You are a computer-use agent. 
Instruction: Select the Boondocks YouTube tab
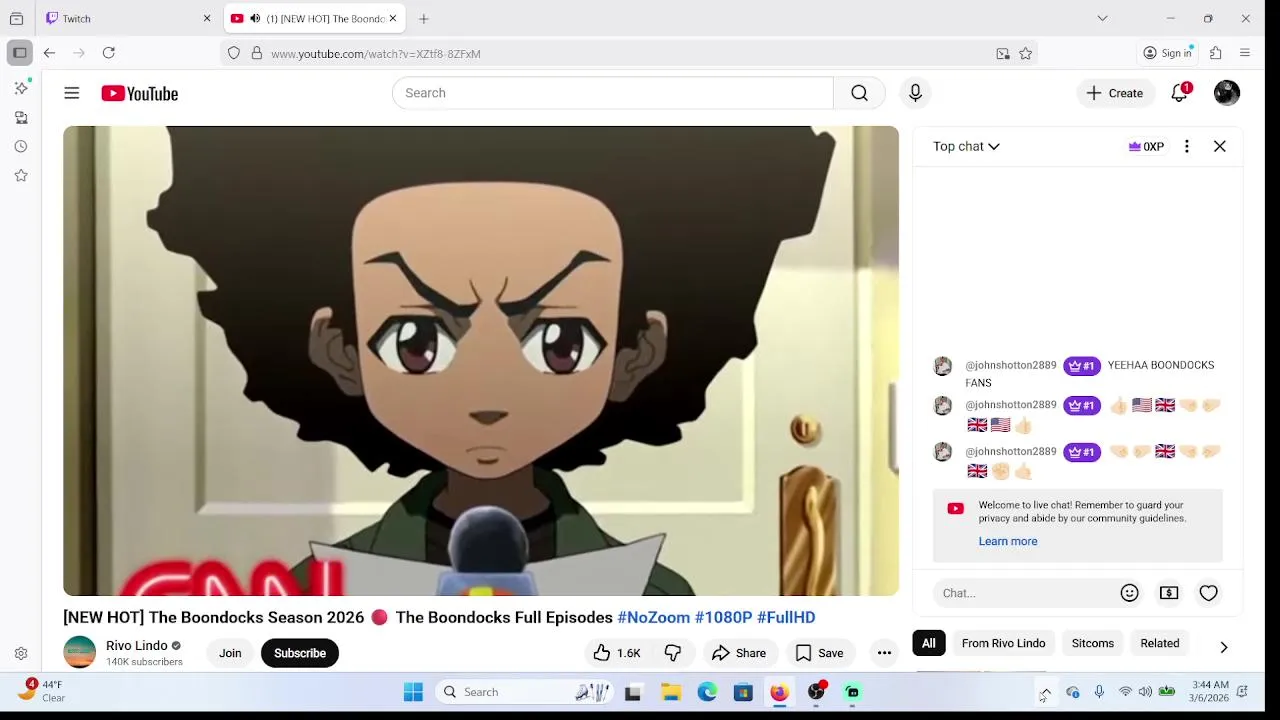tap(314, 19)
